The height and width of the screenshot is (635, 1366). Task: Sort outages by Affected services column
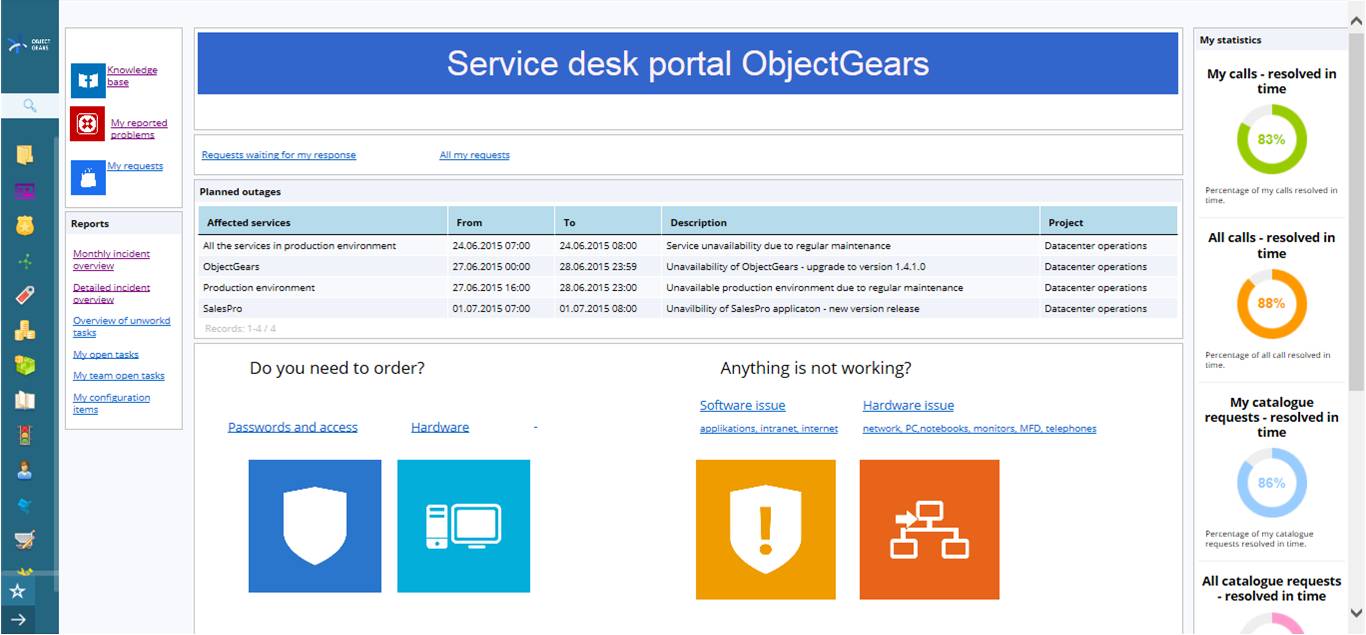point(324,222)
